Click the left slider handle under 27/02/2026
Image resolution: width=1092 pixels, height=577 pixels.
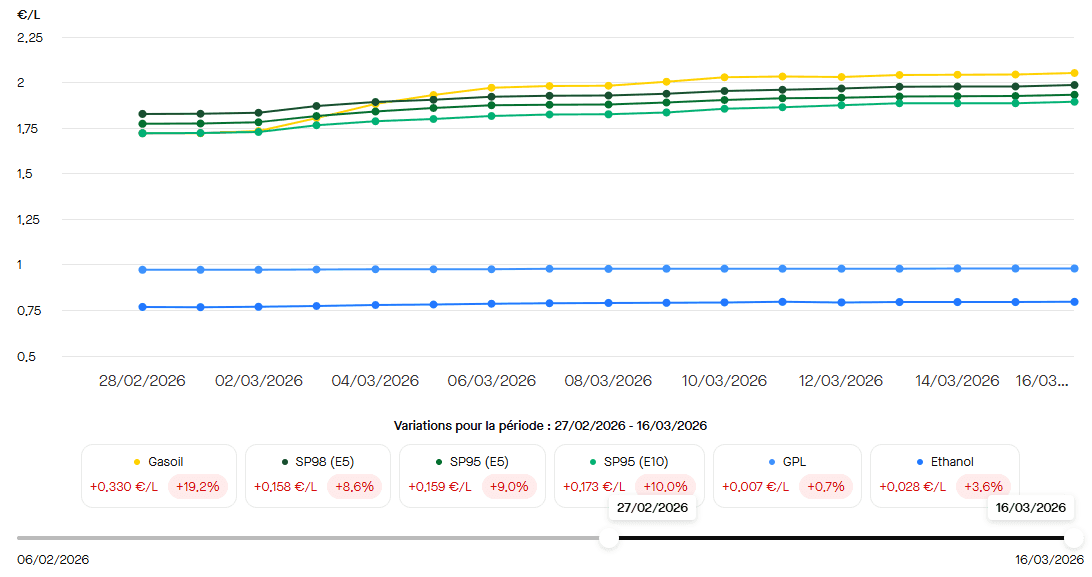coord(608,538)
